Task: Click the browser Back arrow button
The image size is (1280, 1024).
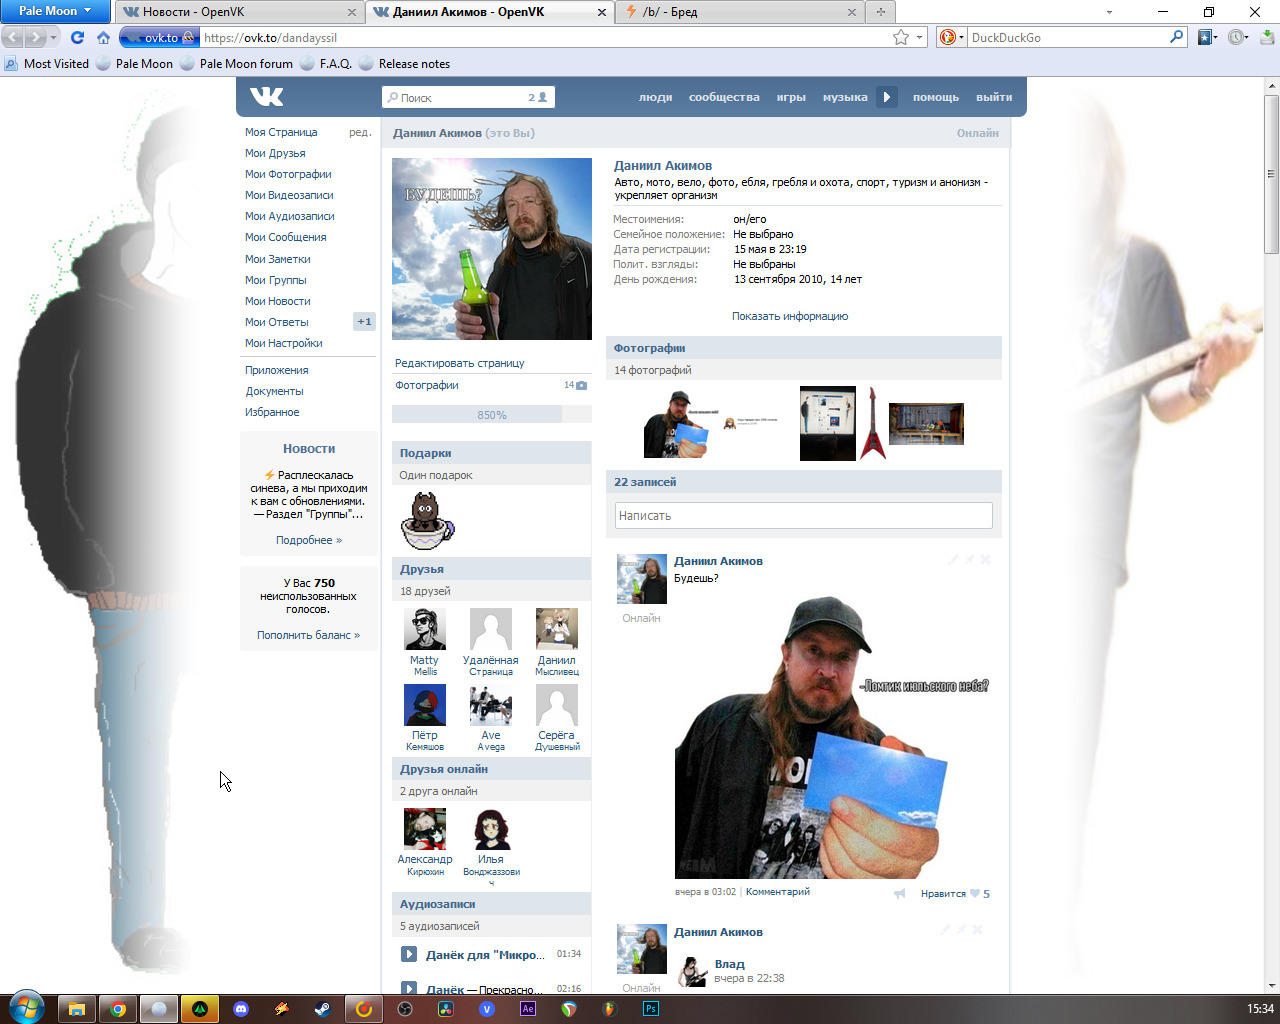Action: click(x=13, y=37)
